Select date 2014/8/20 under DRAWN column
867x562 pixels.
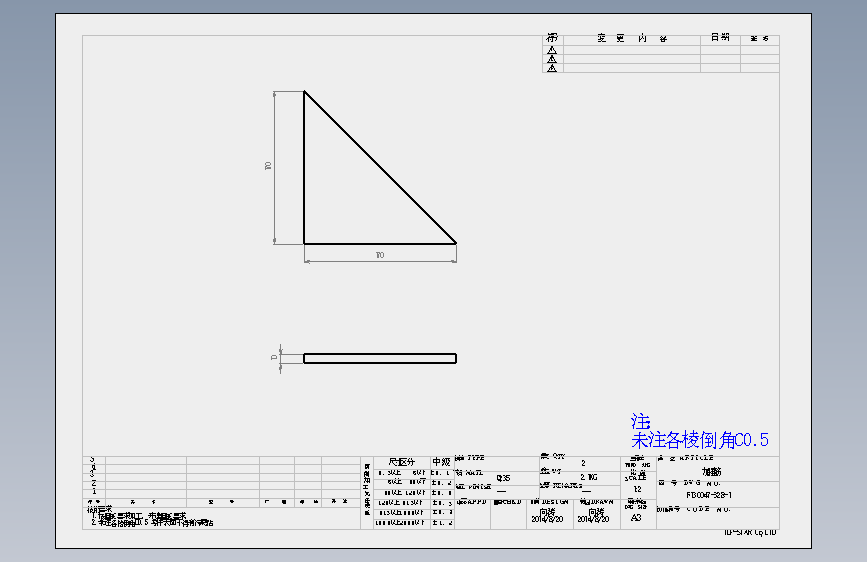tap(593, 519)
